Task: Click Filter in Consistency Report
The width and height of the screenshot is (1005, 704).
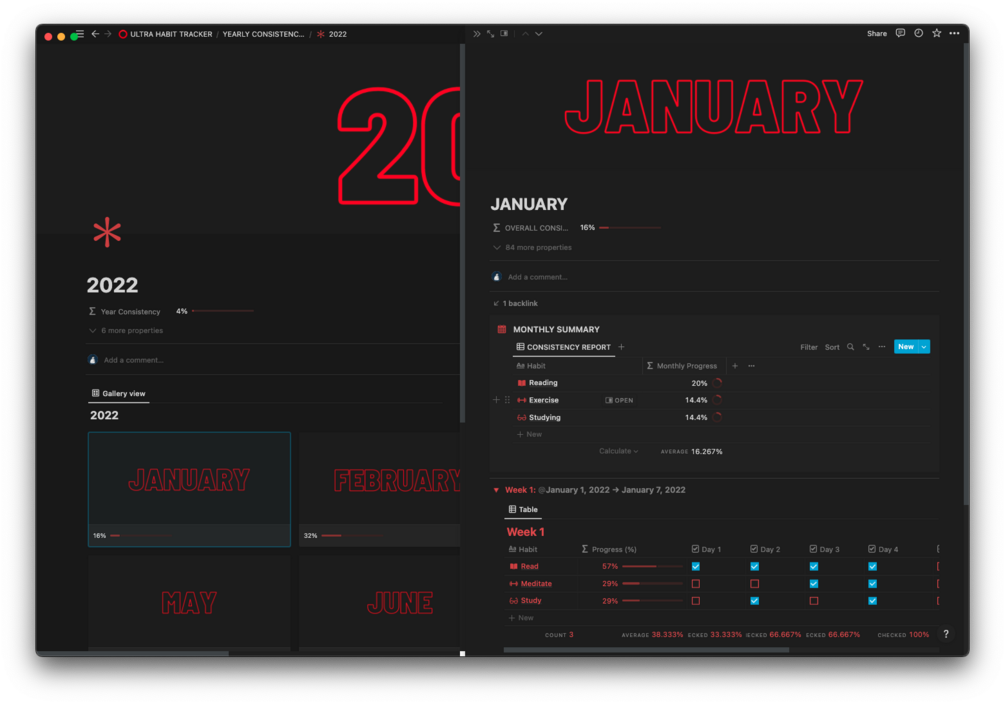Action: tap(809, 347)
